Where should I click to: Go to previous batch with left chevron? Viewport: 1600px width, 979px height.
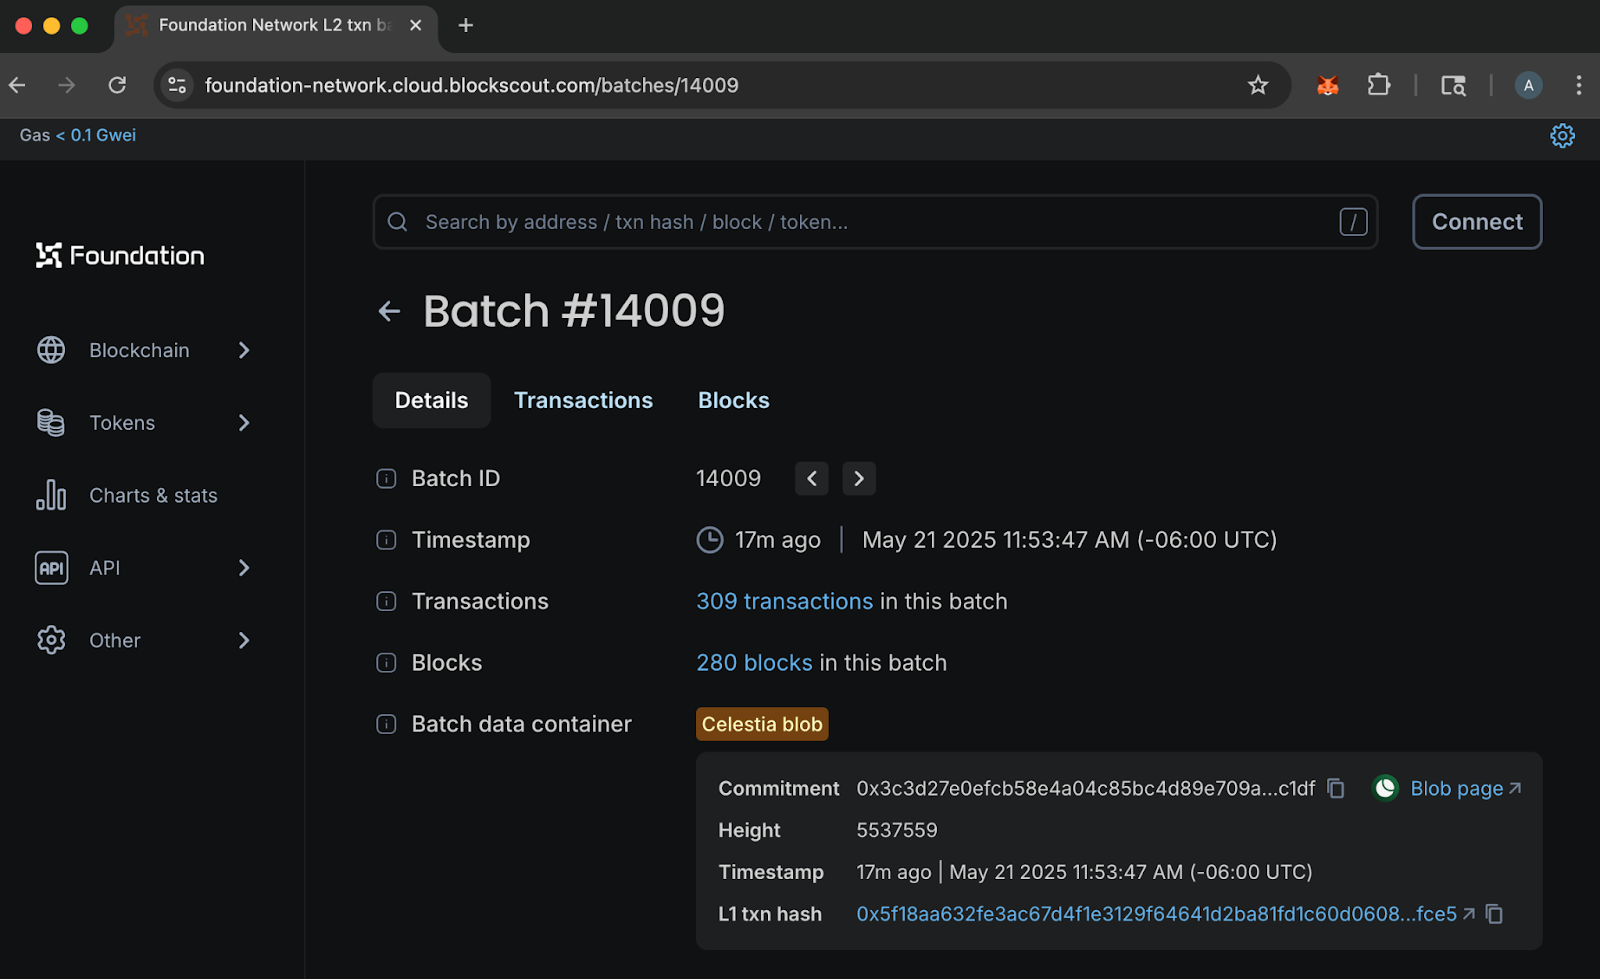812,479
